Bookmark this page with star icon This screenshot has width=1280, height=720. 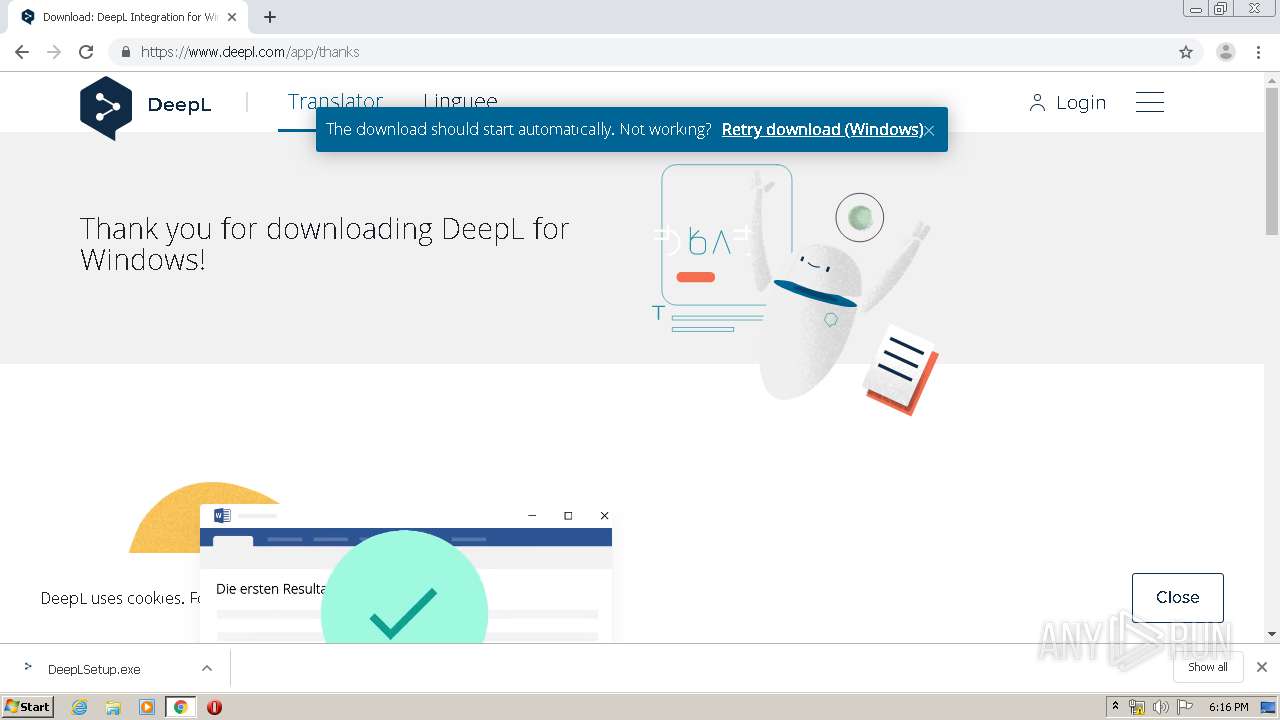(1186, 52)
